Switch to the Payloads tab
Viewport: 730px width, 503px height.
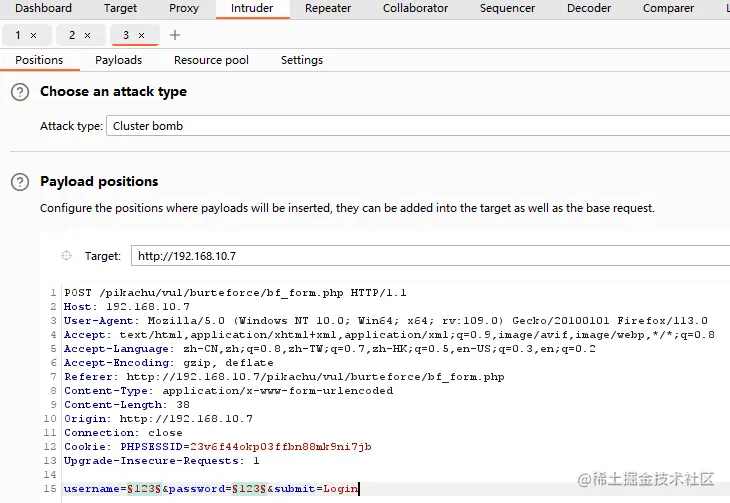point(118,60)
